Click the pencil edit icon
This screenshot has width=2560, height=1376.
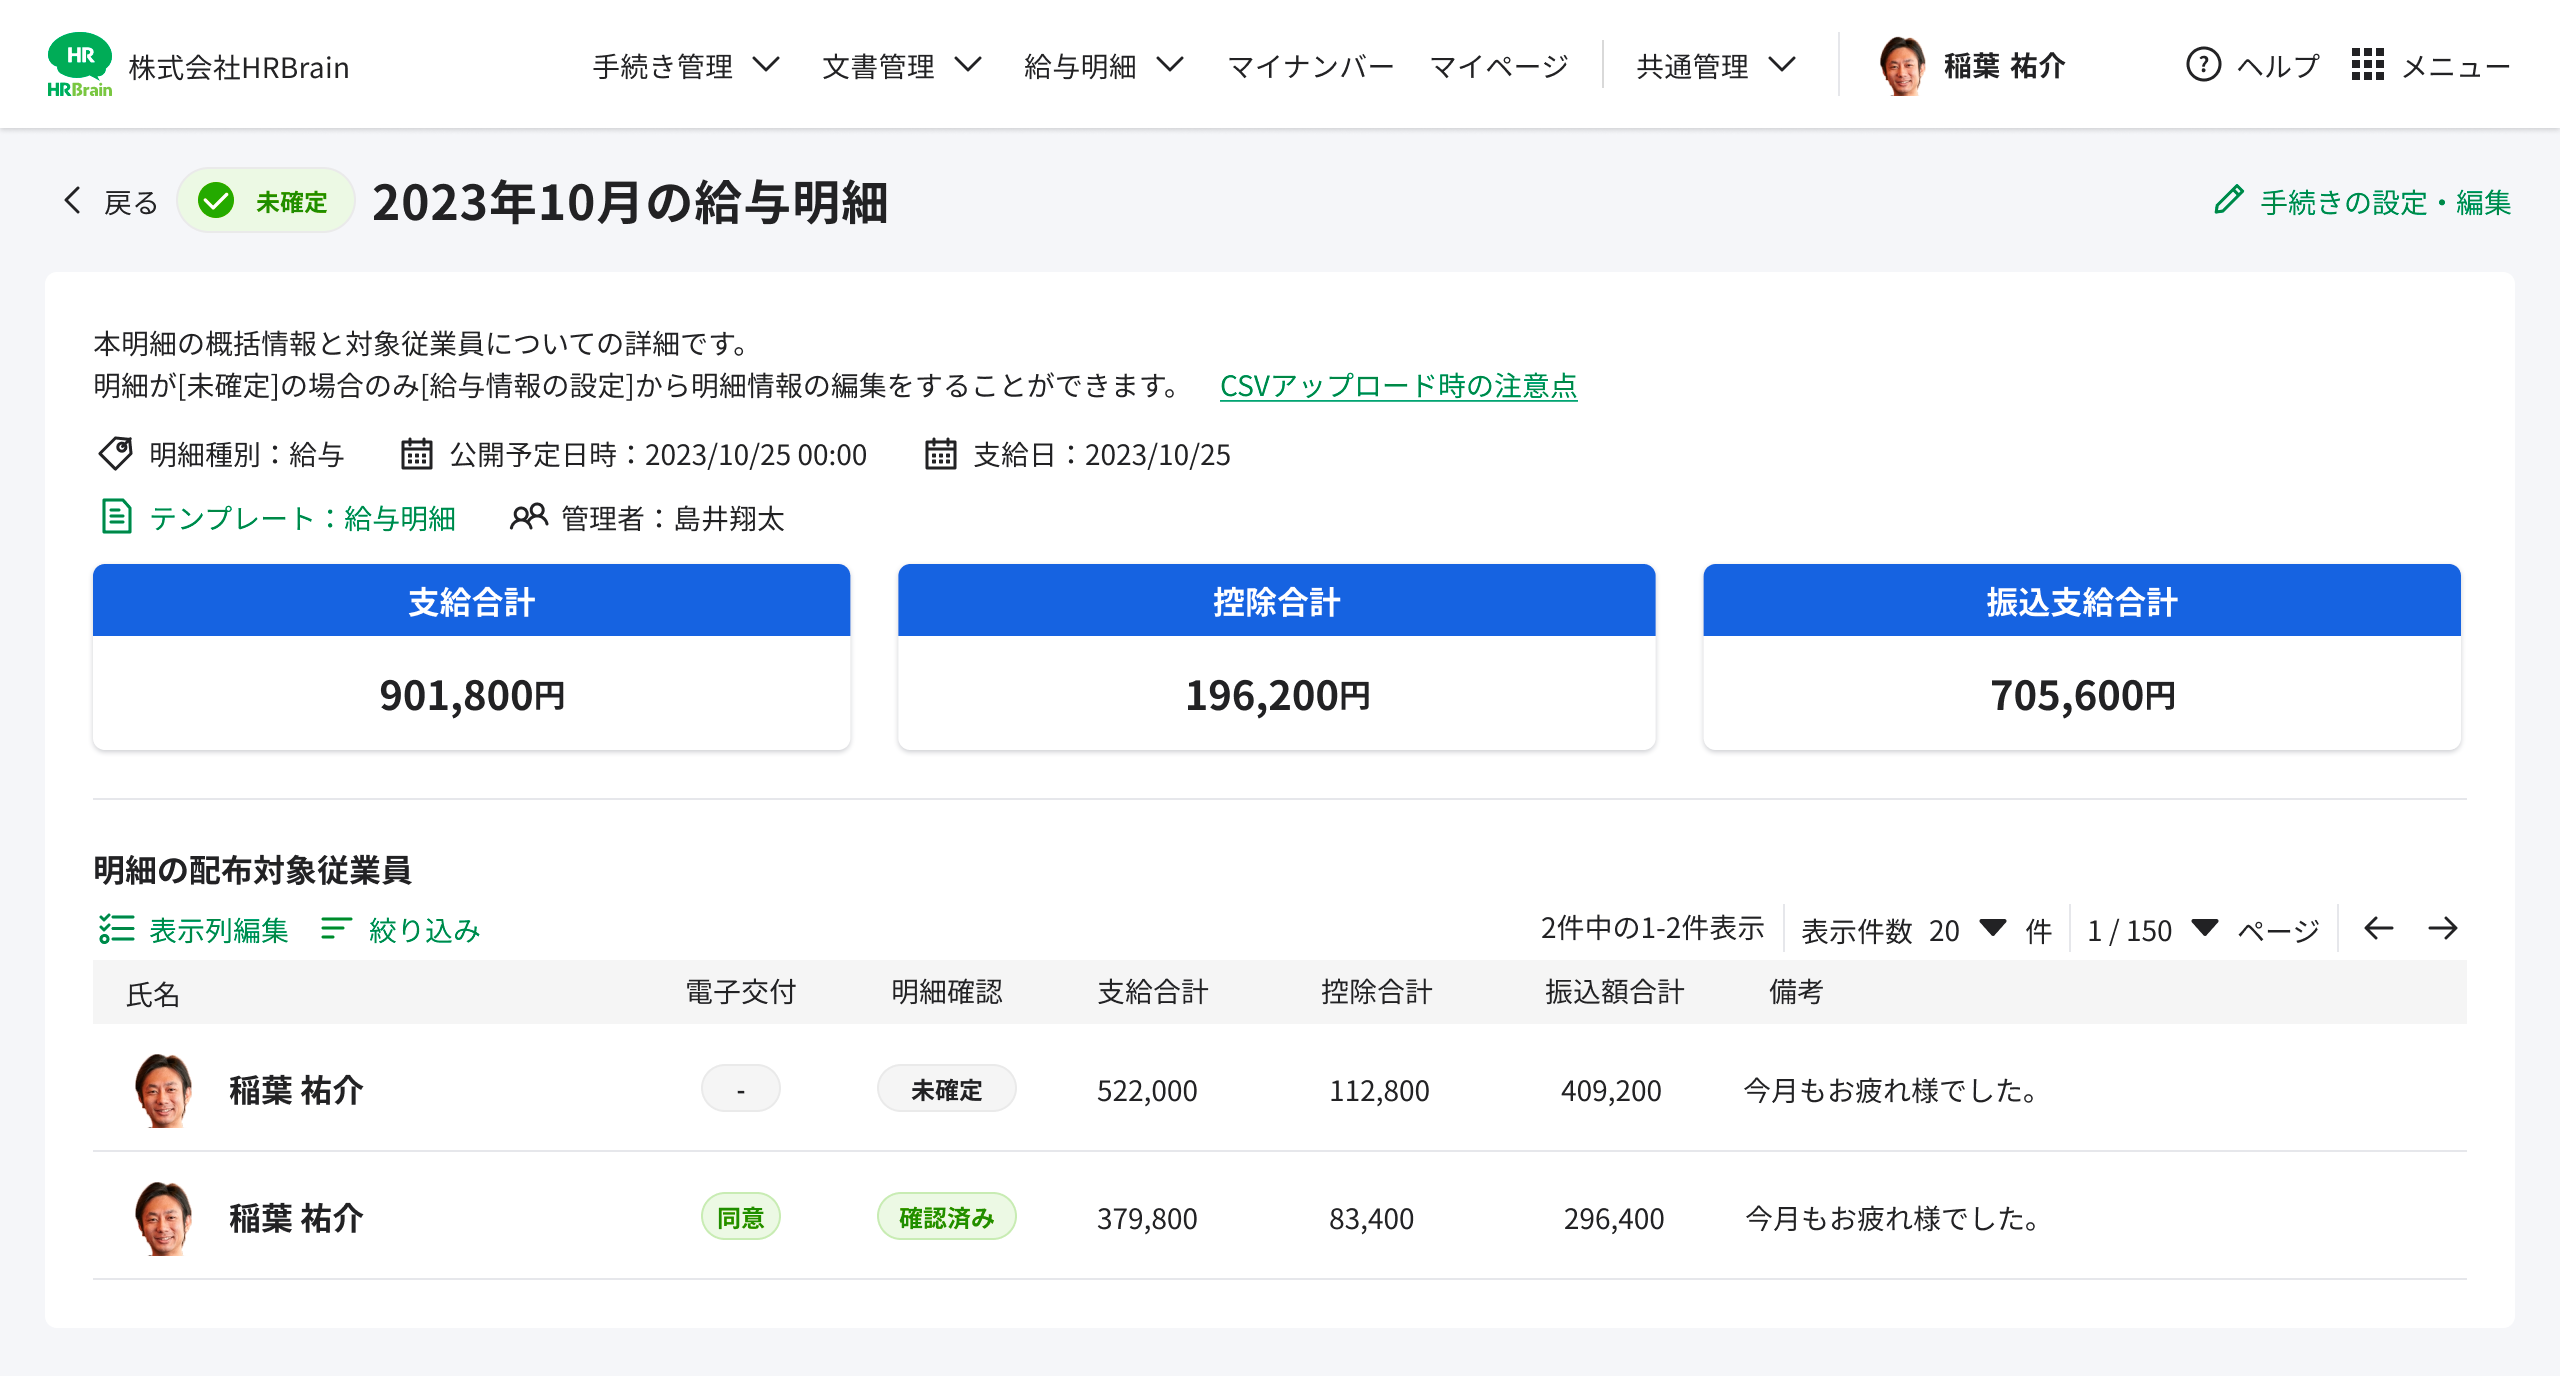(2229, 200)
